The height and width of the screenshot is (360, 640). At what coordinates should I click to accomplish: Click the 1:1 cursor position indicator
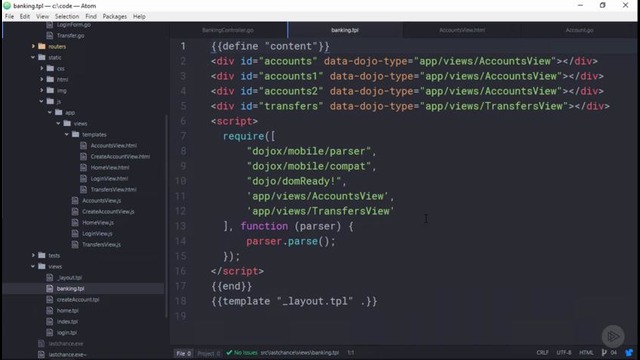[x=351, y=353]
